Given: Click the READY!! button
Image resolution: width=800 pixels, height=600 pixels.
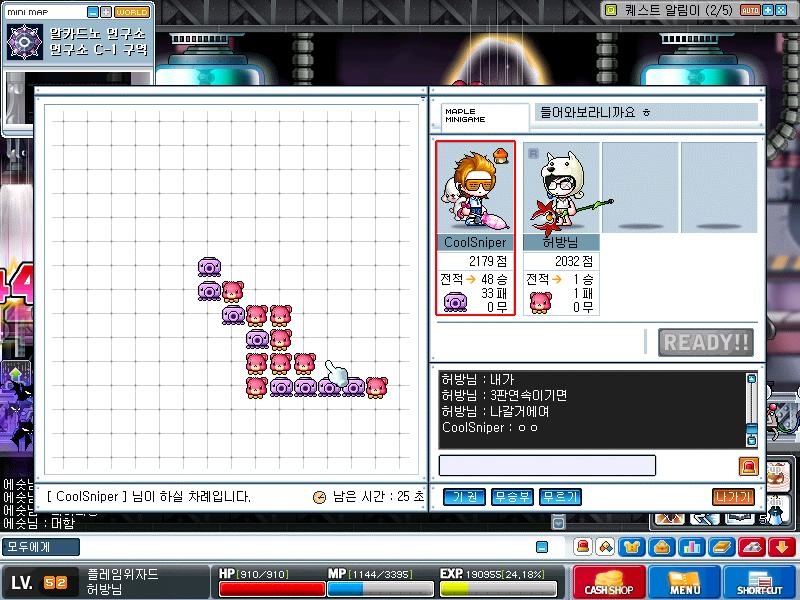Looking at the screenshot, I should point(706,342).
